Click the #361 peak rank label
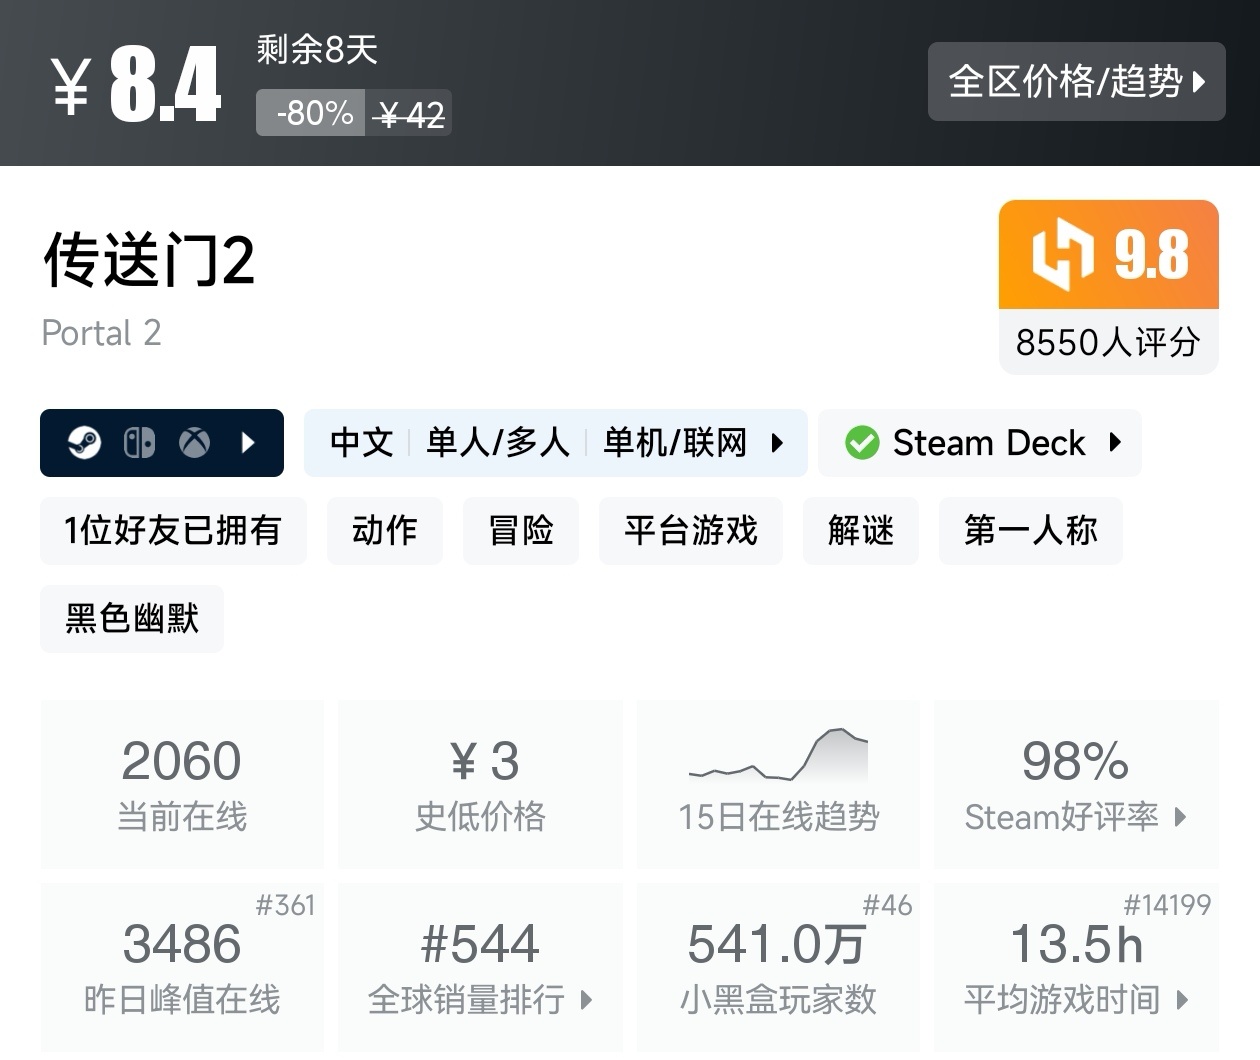The height and width of the screenshot is (1060, 1260). 285,905
